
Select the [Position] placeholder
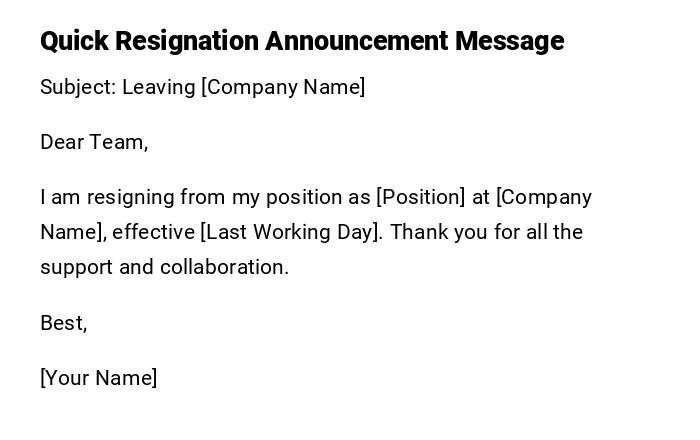pos(420,198)
